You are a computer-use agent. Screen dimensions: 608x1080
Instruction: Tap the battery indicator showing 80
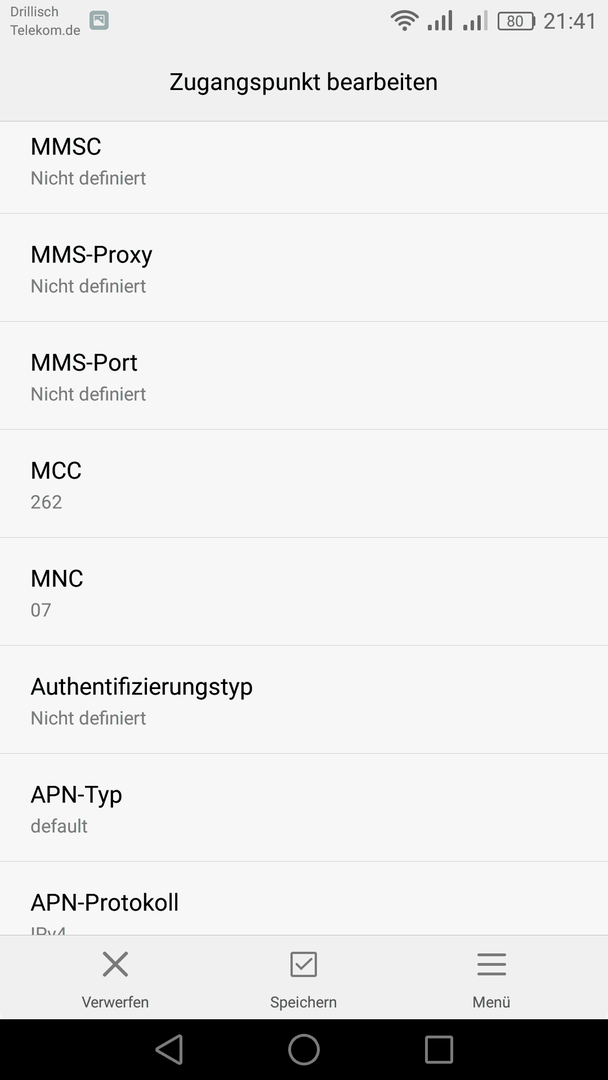click(x=516, y=21)
